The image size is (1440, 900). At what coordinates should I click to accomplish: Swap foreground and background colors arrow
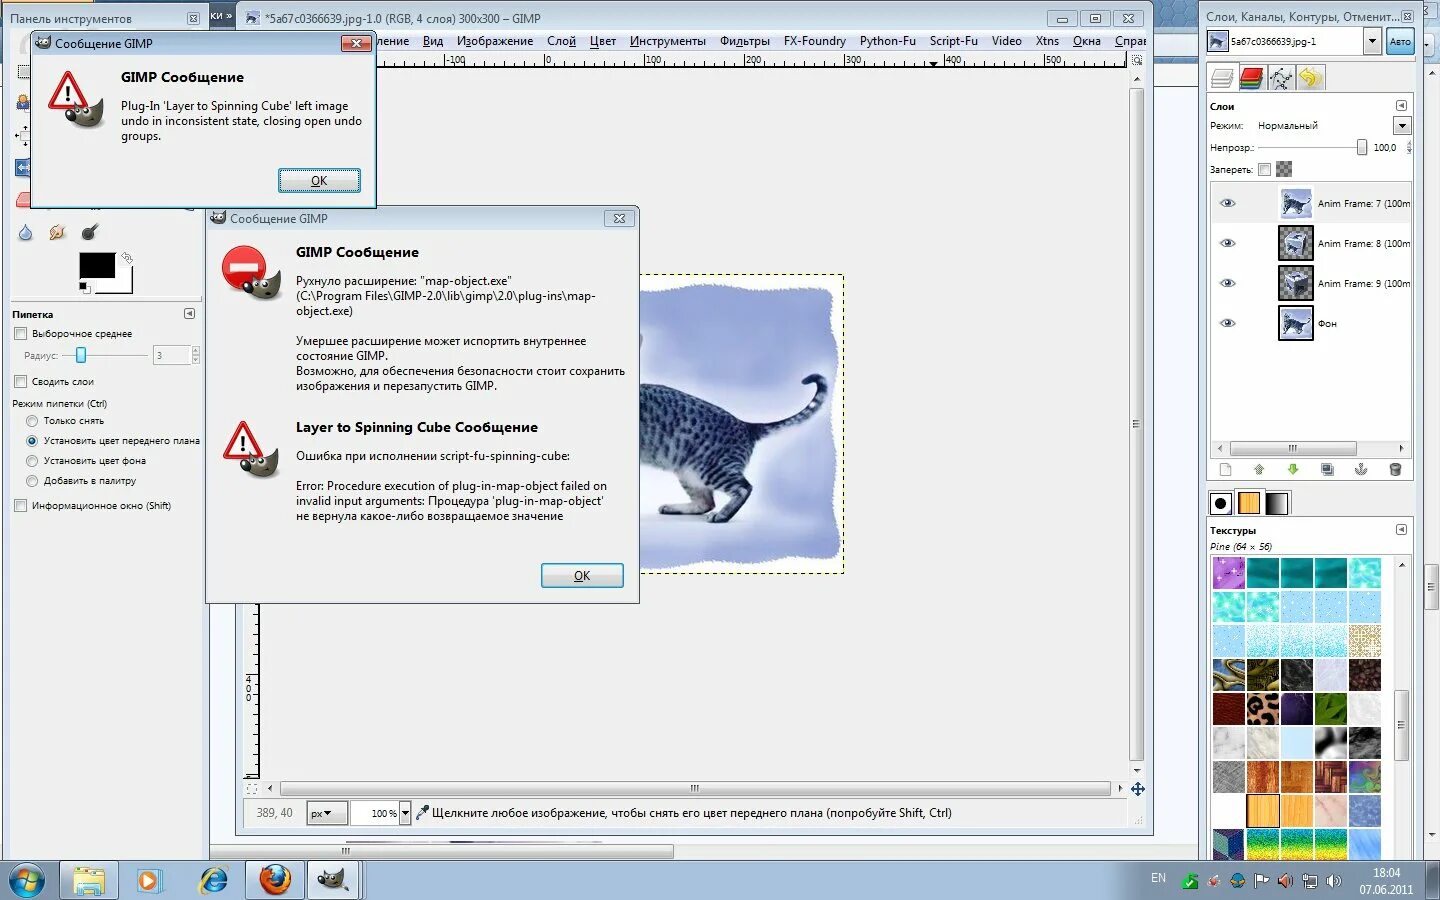tap(127, 258)
